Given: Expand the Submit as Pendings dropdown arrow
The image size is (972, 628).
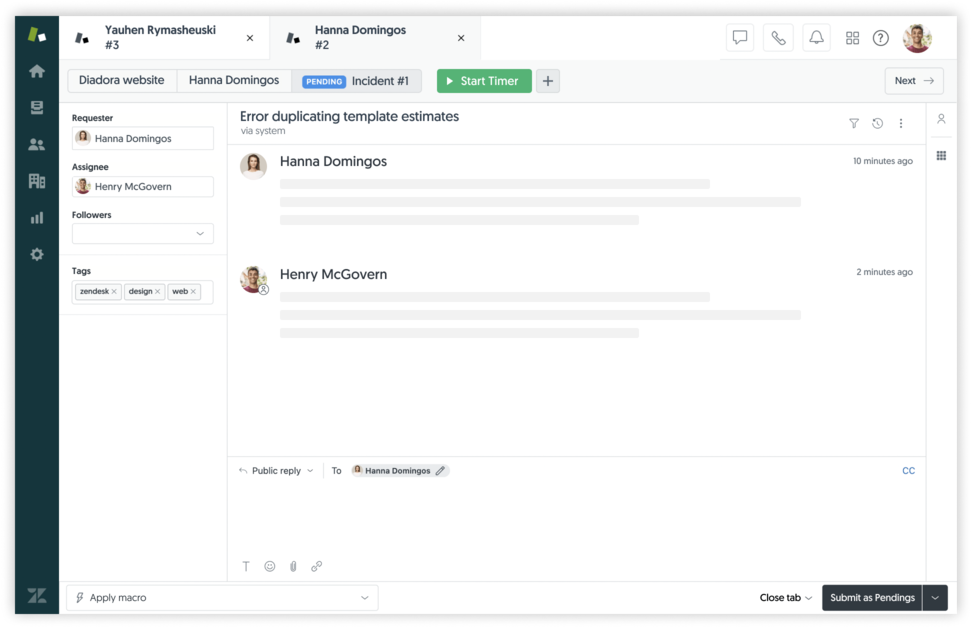Looking at the screenshot, I should coord(934,597).
